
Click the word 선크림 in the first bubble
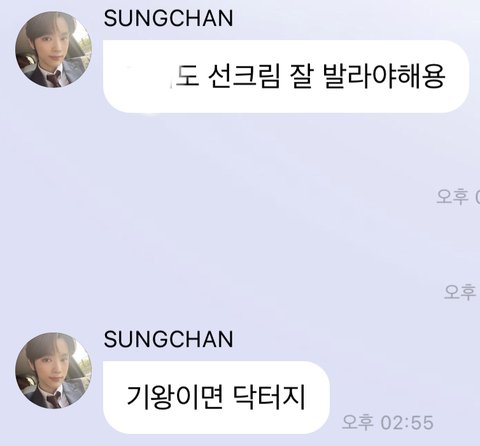tap(244, 76)
